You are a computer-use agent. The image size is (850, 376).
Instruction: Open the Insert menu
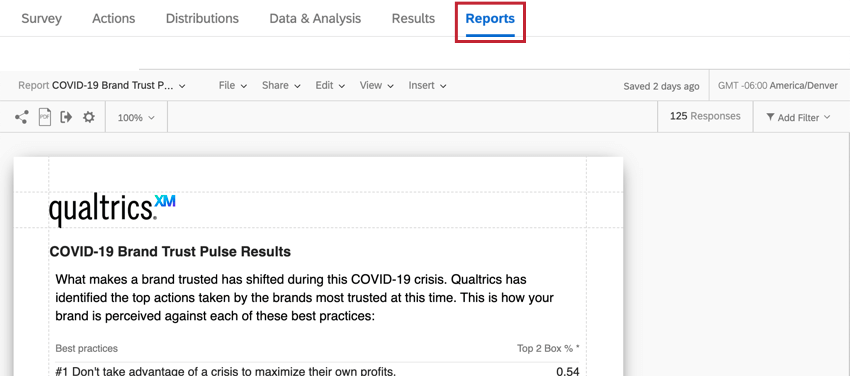[427, 86]
